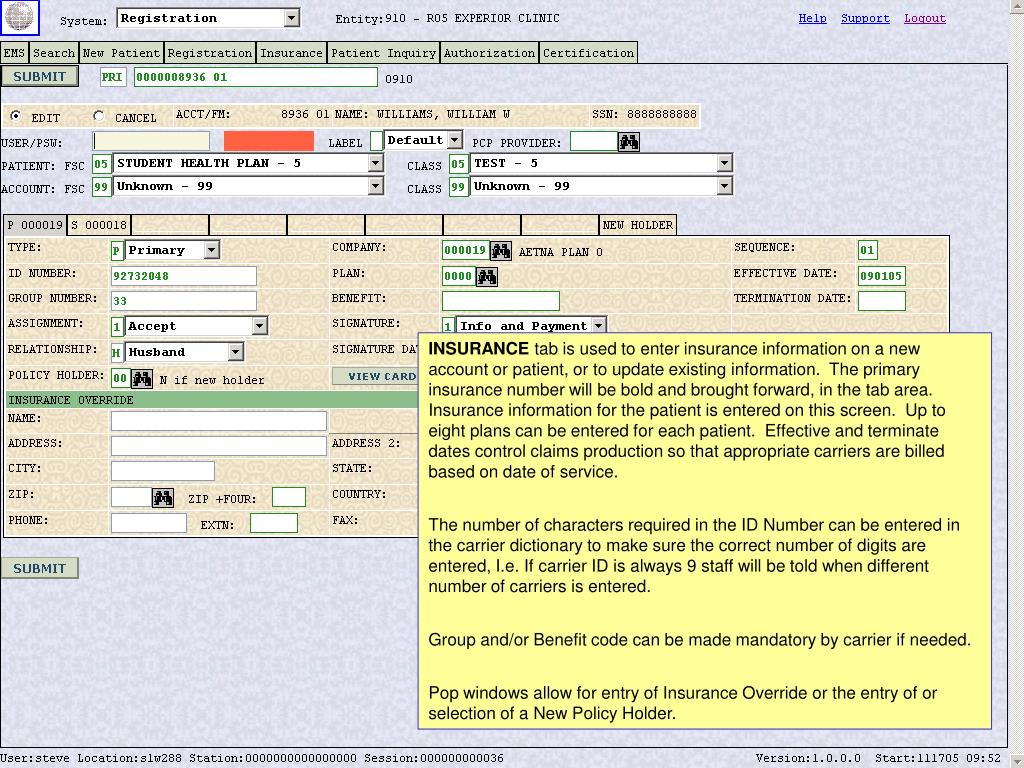Click the Insurance Override NAME field

[219, 421]
